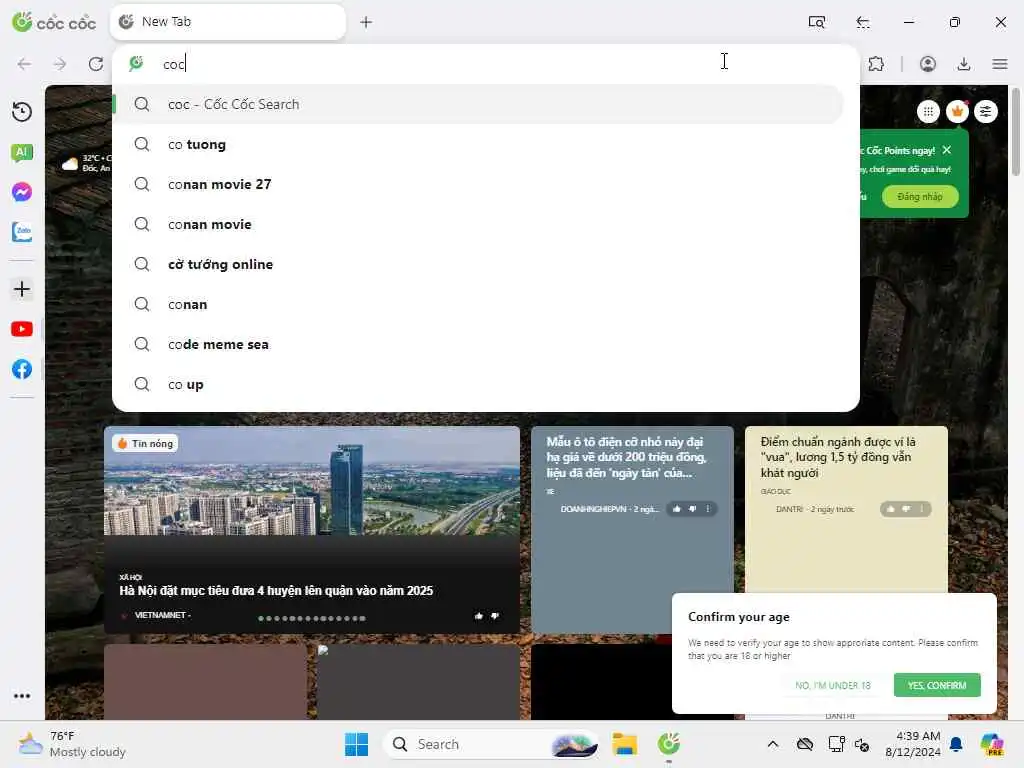Click the double-arrow icon in title bar
This screenshot has height=768, width=1024.
point(863,22)
